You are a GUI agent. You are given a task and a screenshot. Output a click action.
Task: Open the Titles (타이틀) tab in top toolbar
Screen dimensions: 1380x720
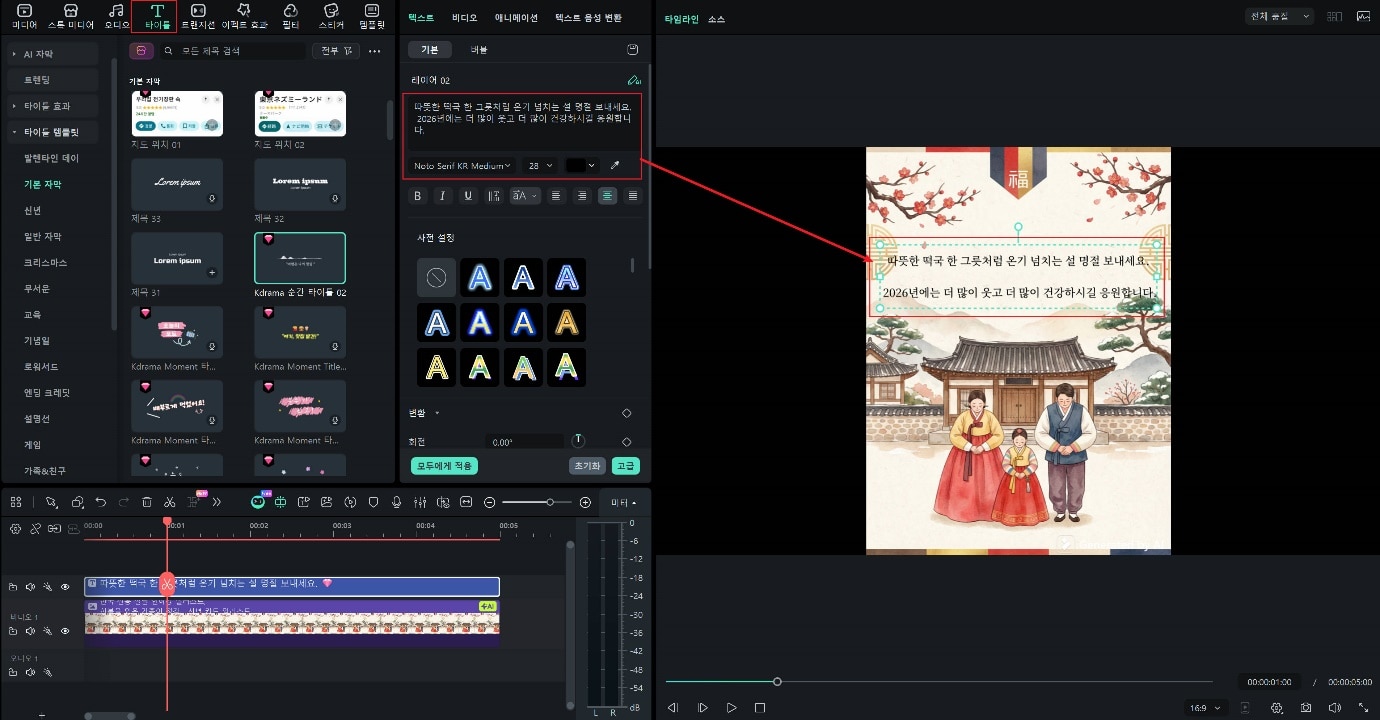157,16
